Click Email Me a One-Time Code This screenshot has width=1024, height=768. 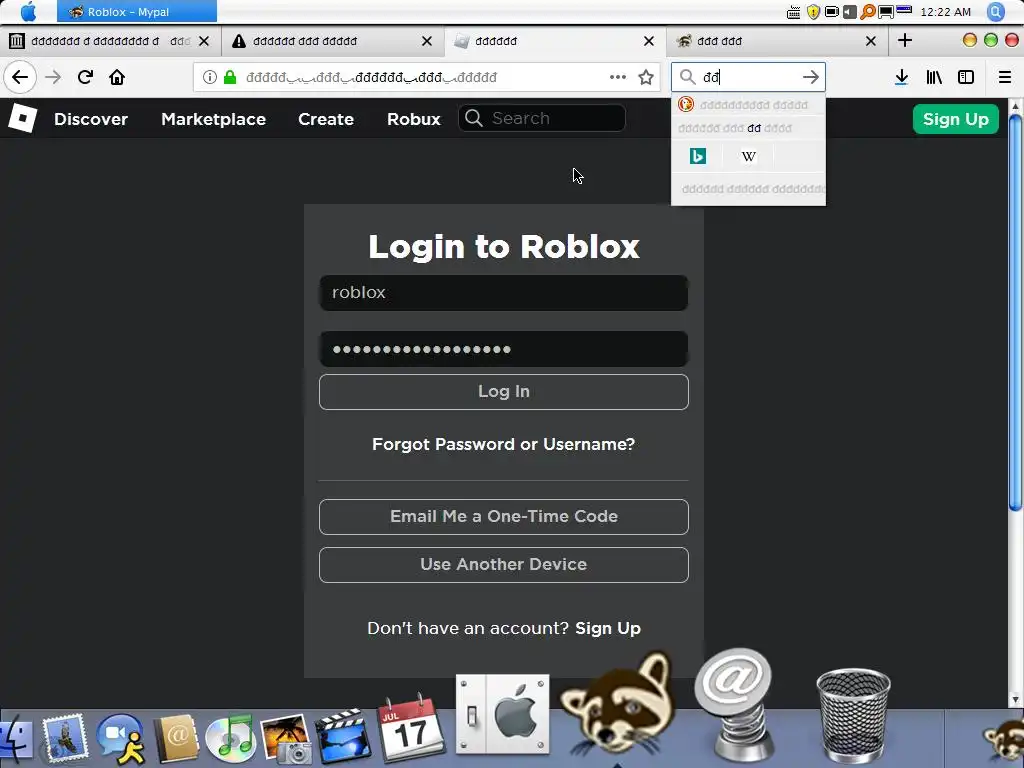(504, 517)
